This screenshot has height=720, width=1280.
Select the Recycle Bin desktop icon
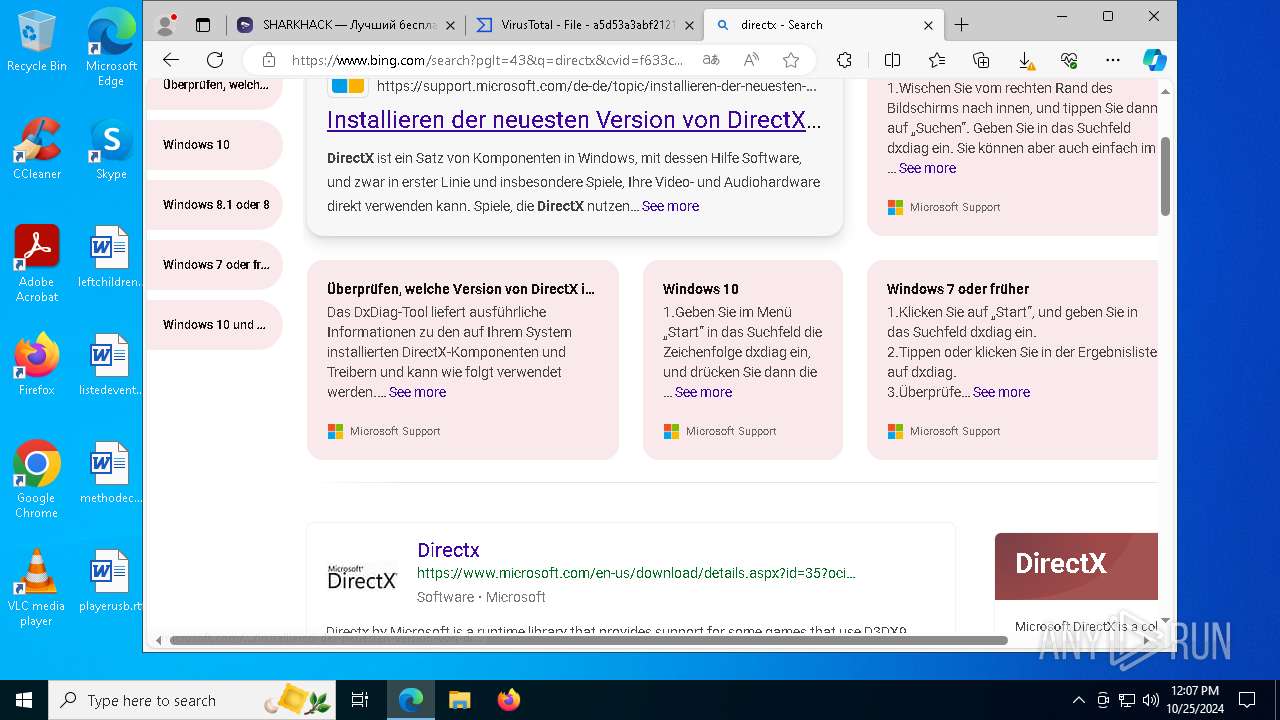pyautogui.click(x=37, y=41)
